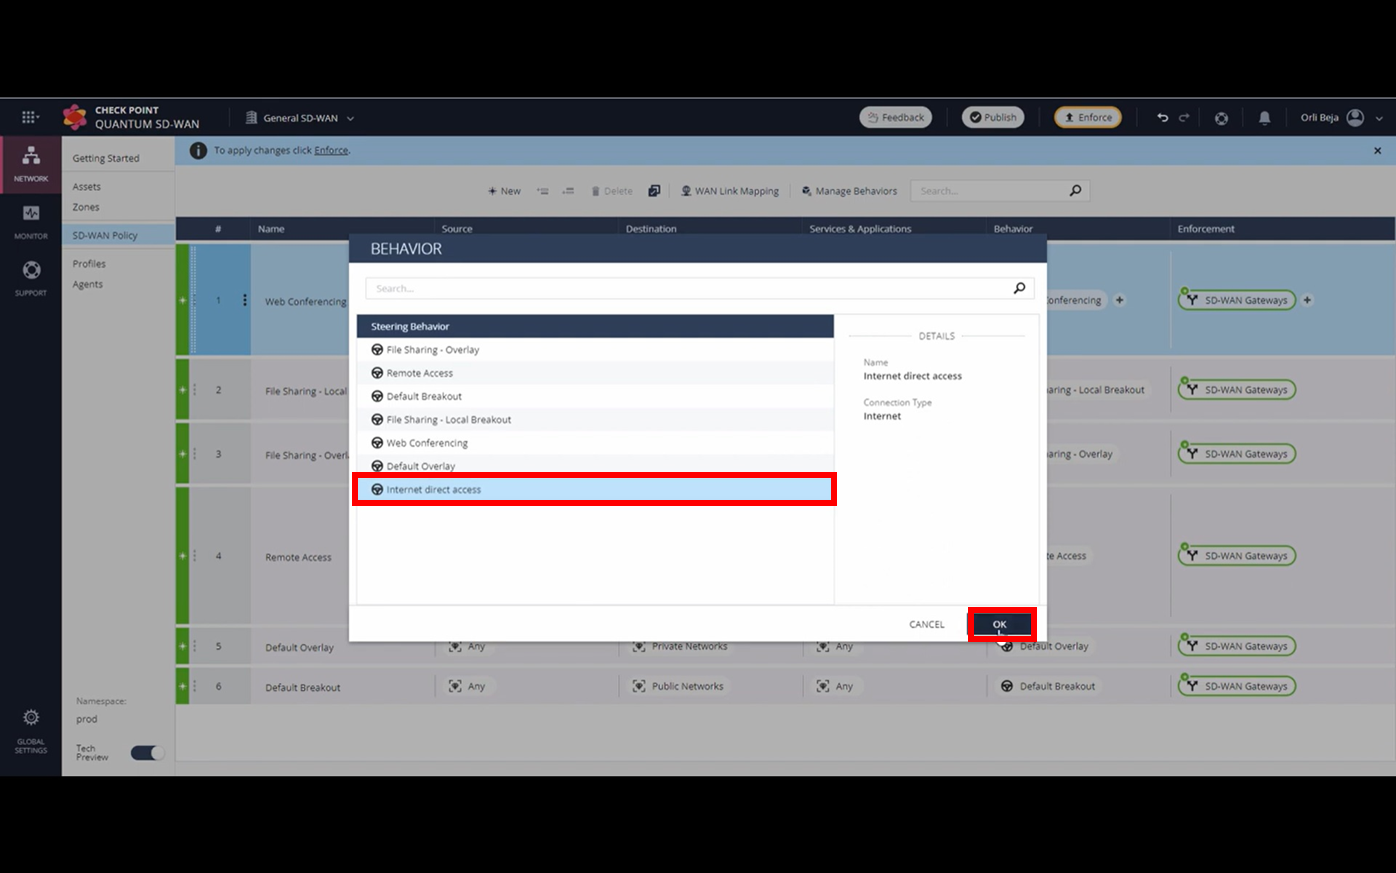Open the Monitor section in sidebar
Image resolution: width=1396 pixels, height=873 pixels.
pos(31,221)
